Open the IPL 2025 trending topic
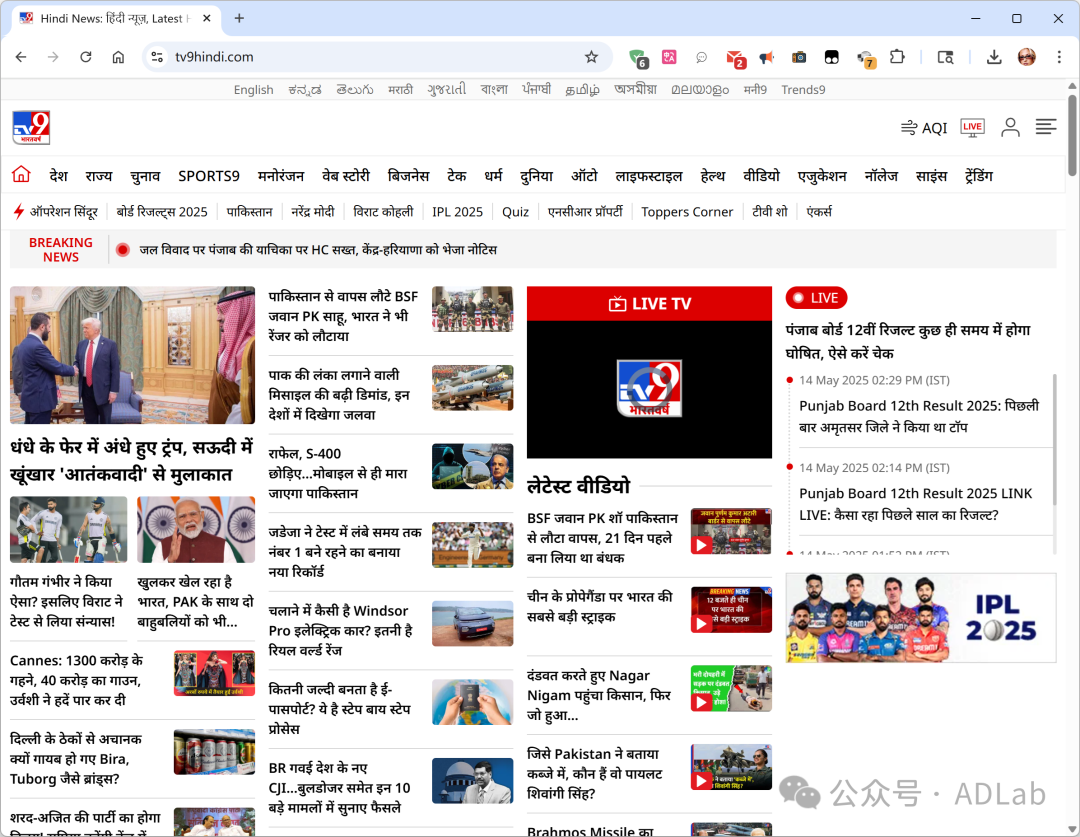 (x=457, y=211)
